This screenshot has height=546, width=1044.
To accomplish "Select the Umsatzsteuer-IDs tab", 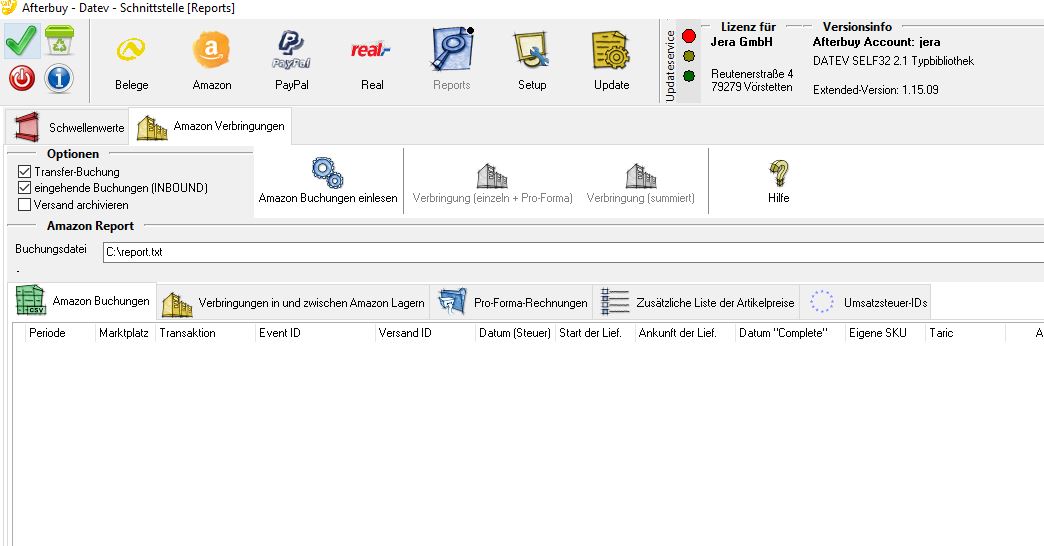I will pos(867,302).
